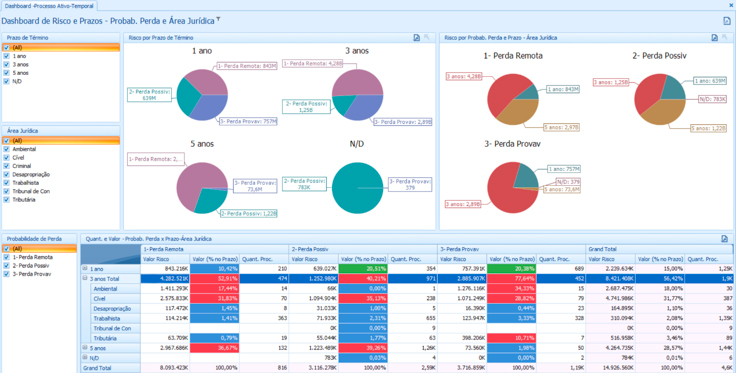Click the 77,64% cell under 3- Perda Provav
This screenshot has height=373, width=736.
pos(511,279)
